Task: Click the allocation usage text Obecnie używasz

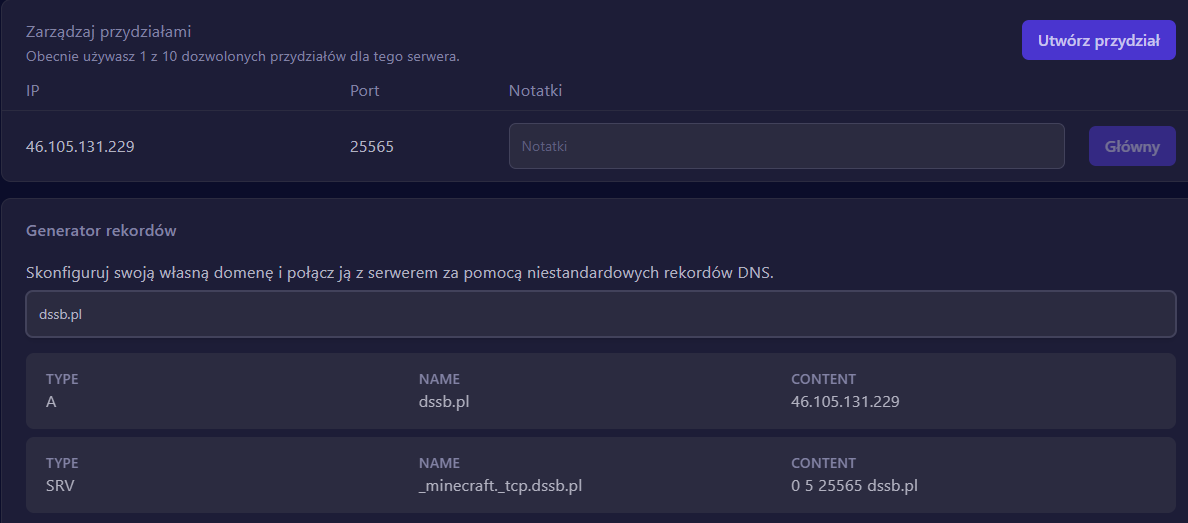Action: [242, 56]
